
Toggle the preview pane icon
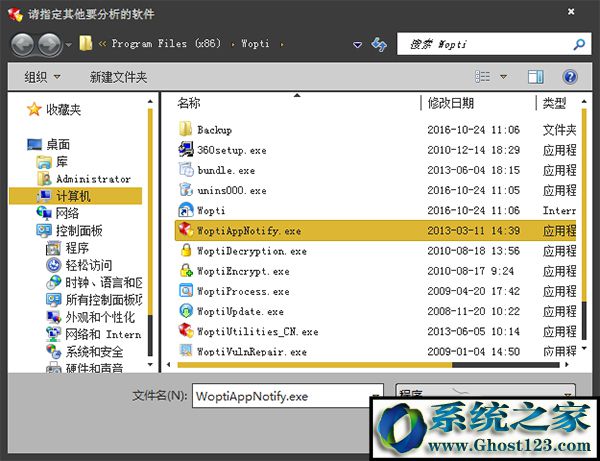(x=535, y=77)
